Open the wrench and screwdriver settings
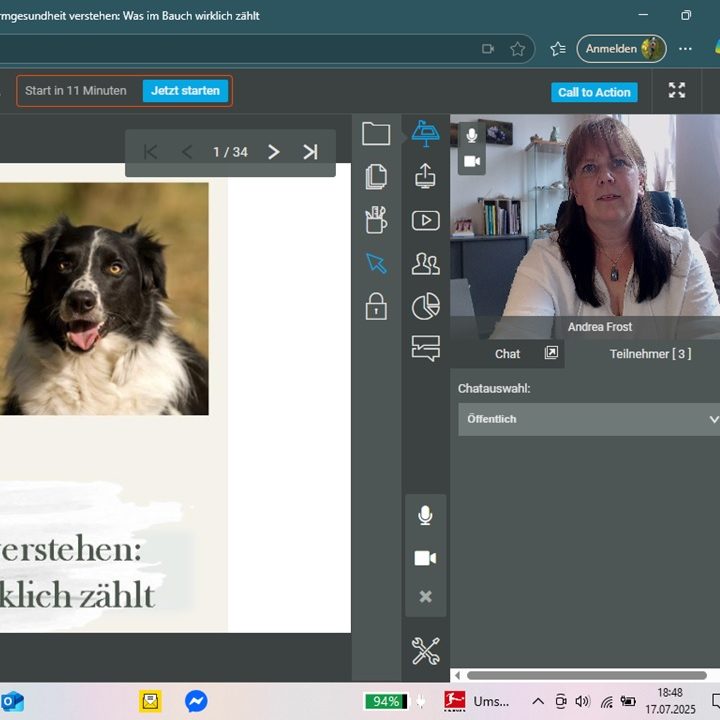Image resolution: width=720 pixels, height=720 pixels. [x=425, y=651]
